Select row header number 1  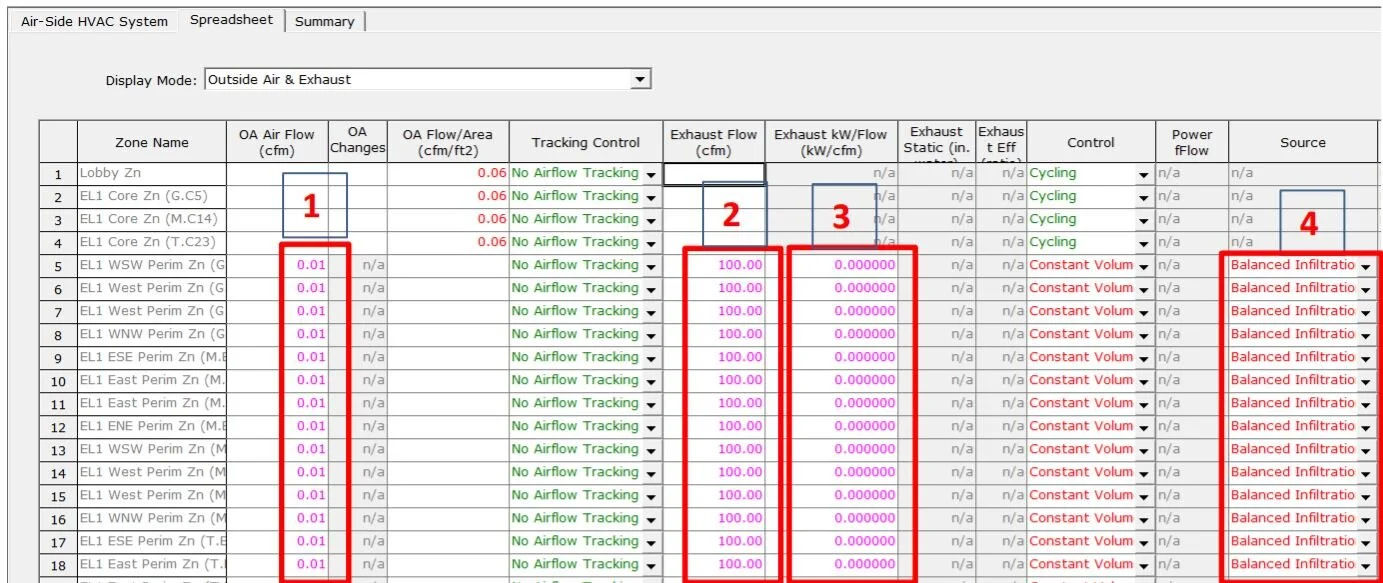(58, 174)
